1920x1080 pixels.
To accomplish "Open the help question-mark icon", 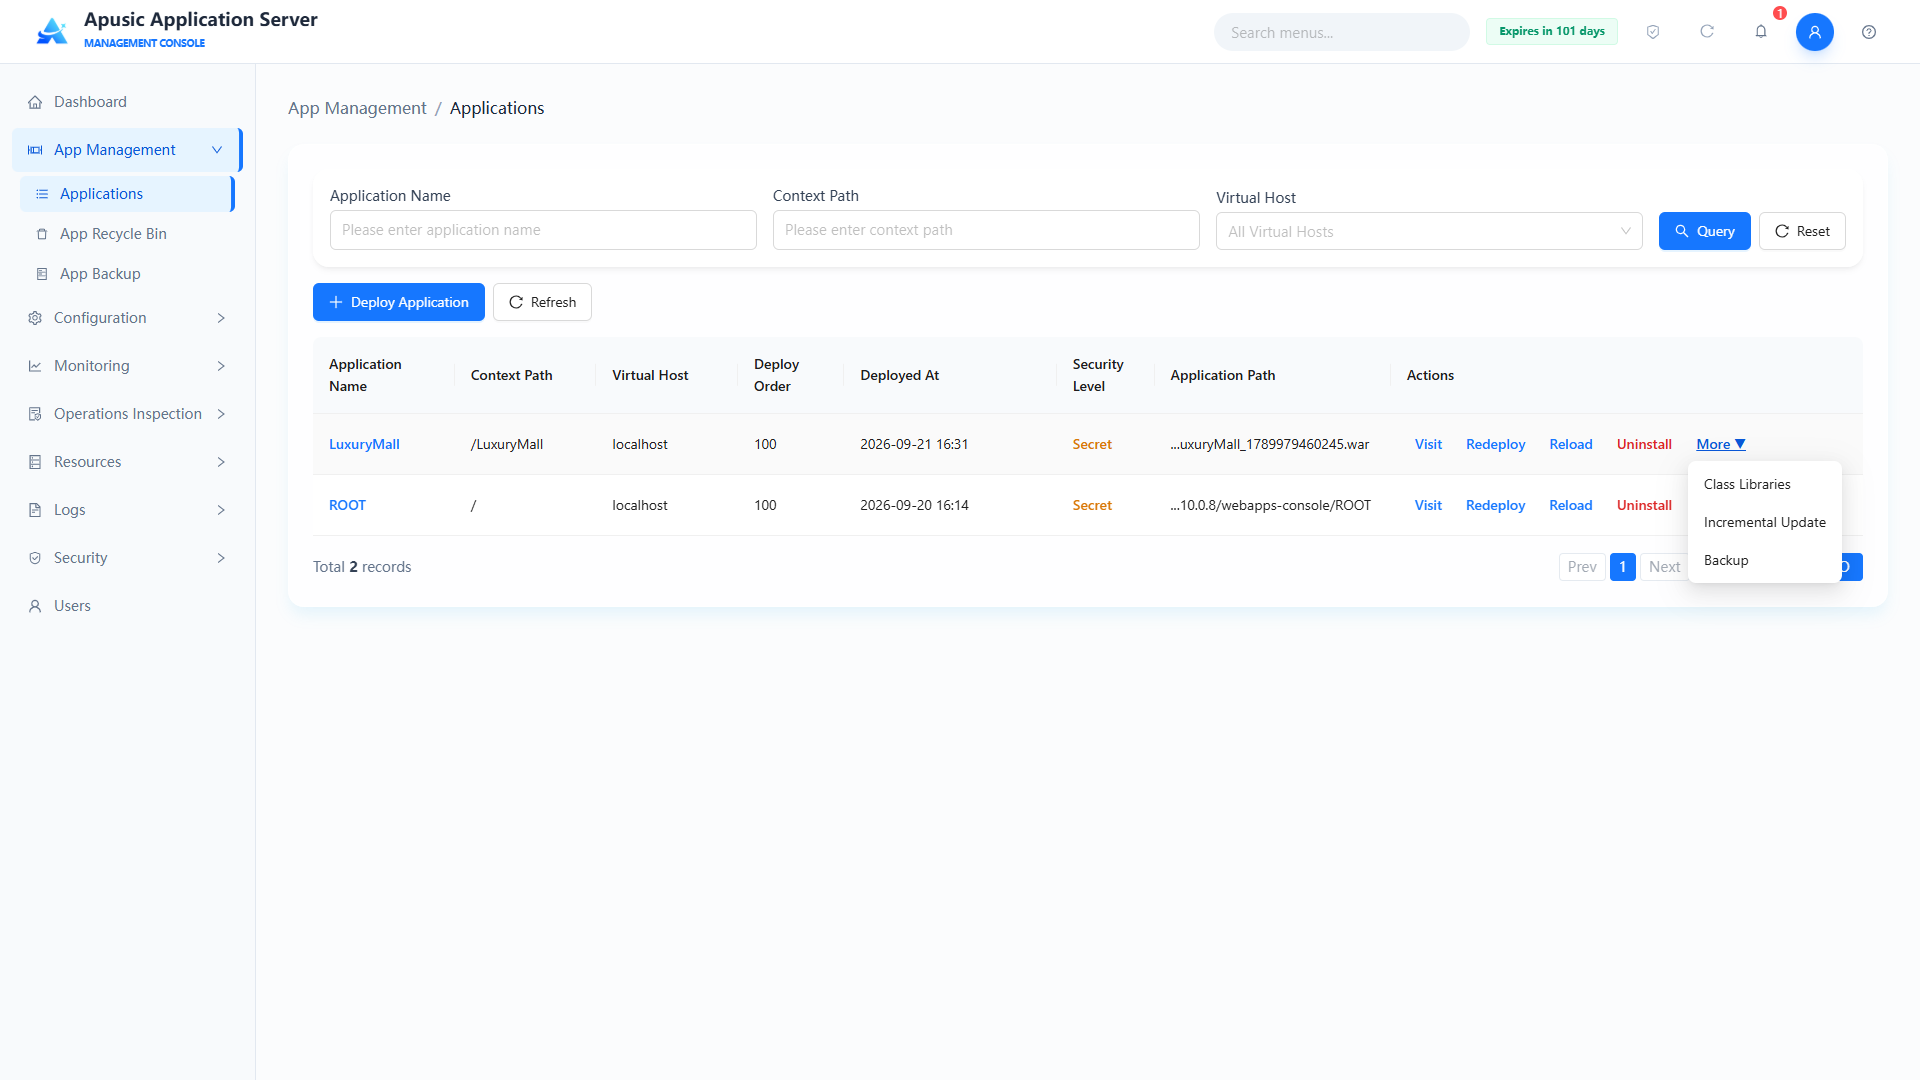I will click(1869, 32).
